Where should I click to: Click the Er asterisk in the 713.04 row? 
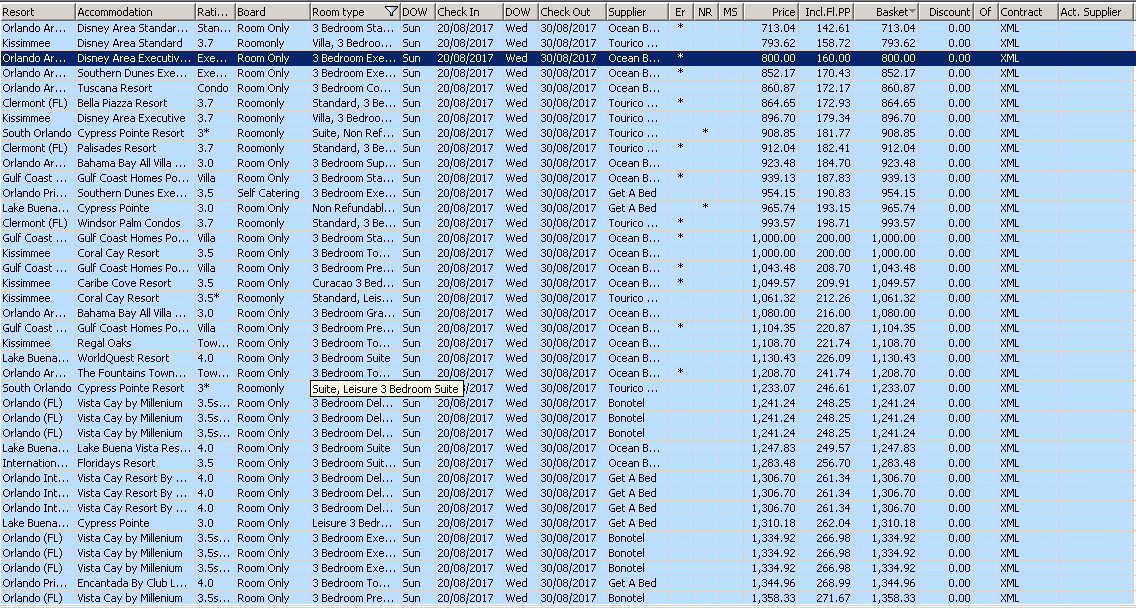pyautogui.click(x=680, y=28)
